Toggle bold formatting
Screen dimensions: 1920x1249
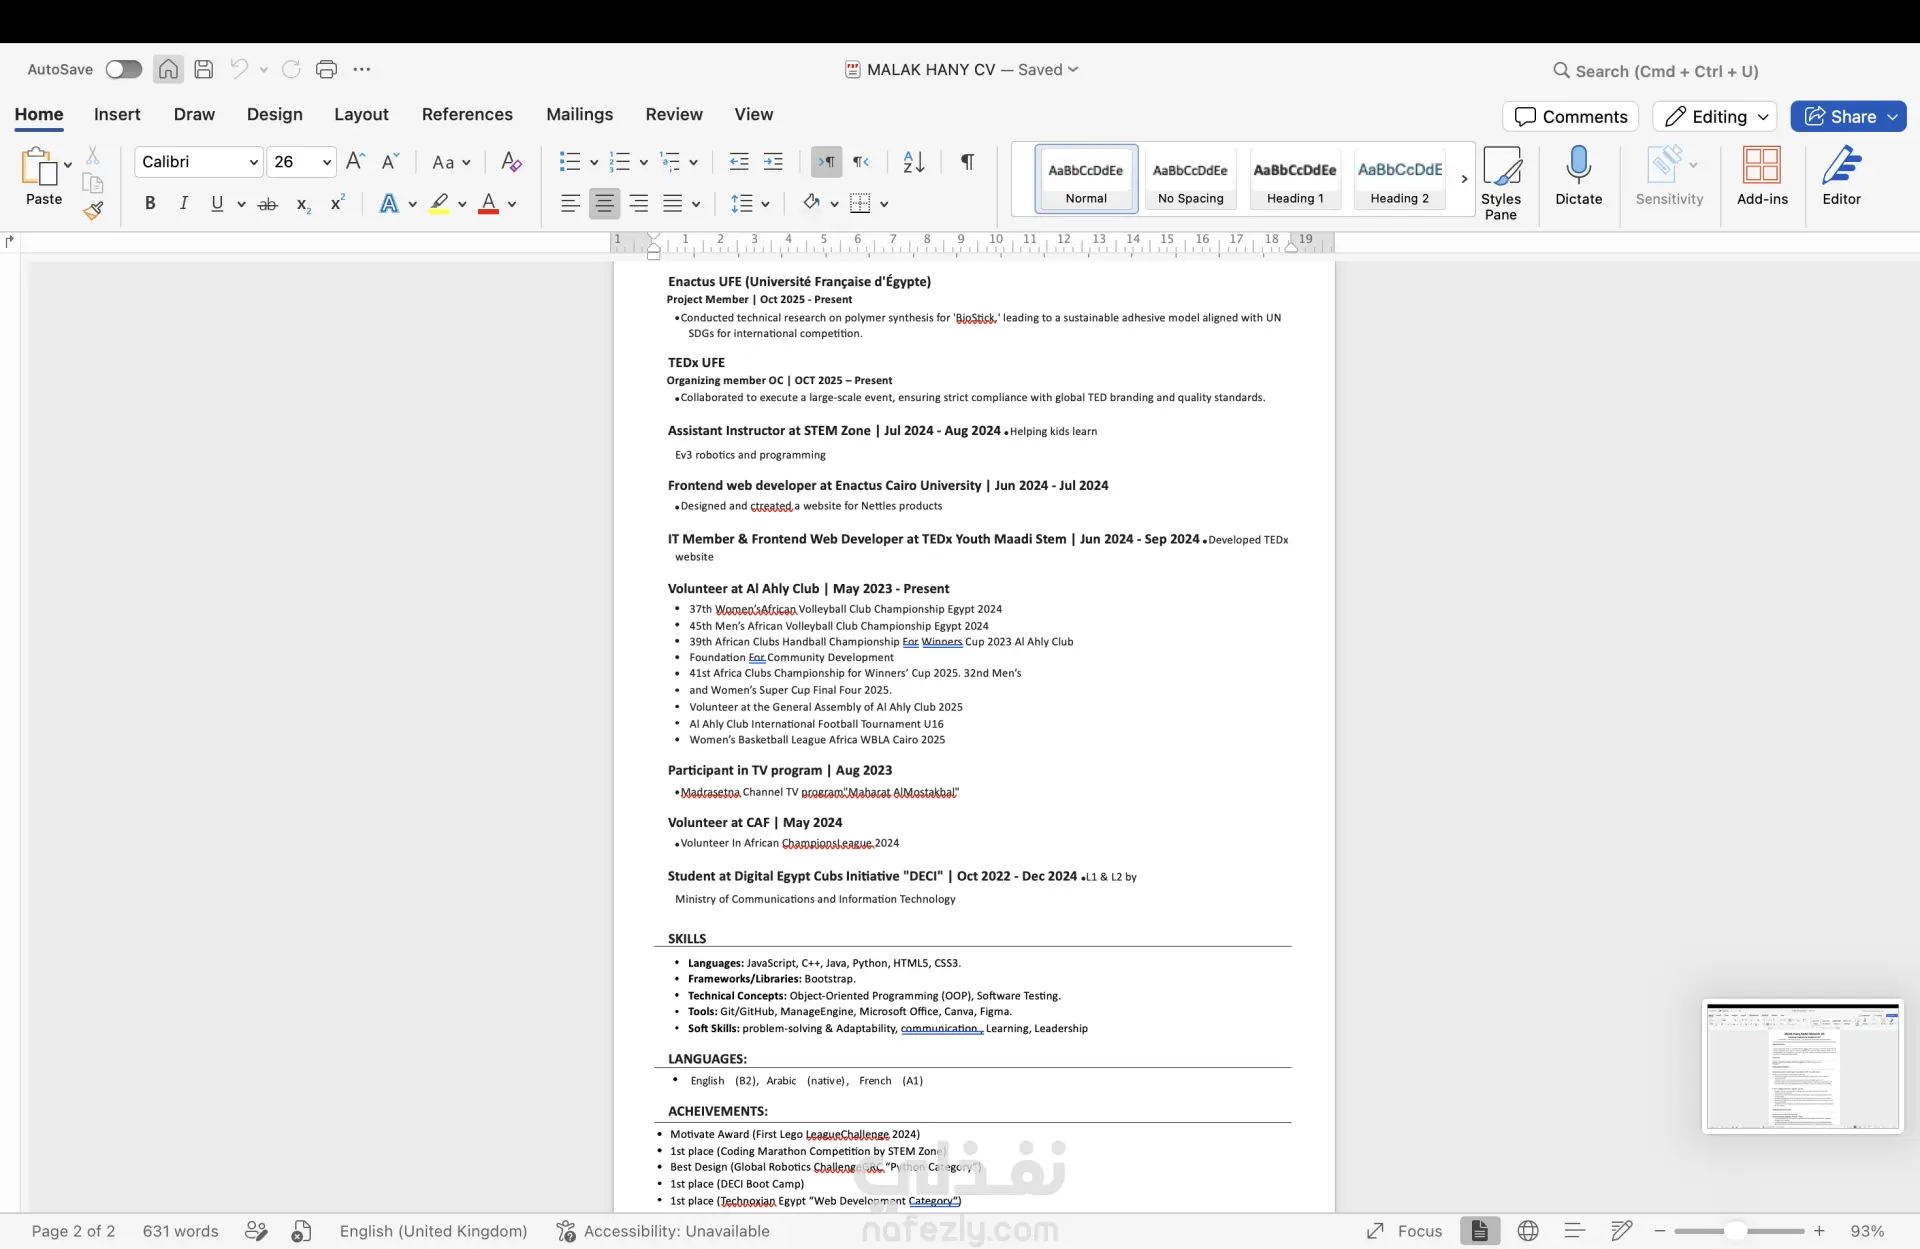pyautogui.click(x=150, y=203)
